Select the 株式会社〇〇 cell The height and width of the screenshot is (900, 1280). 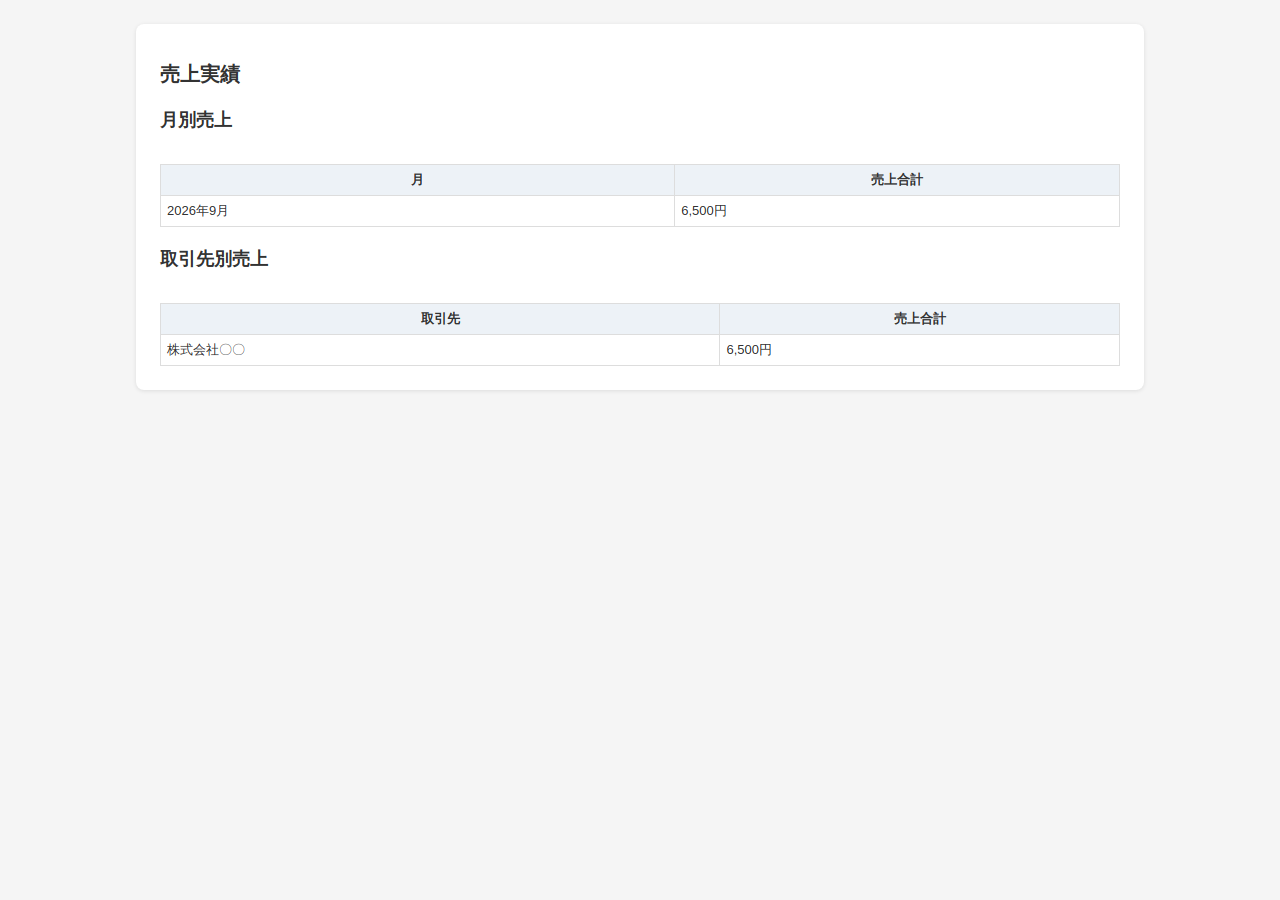tap(440, 350)
